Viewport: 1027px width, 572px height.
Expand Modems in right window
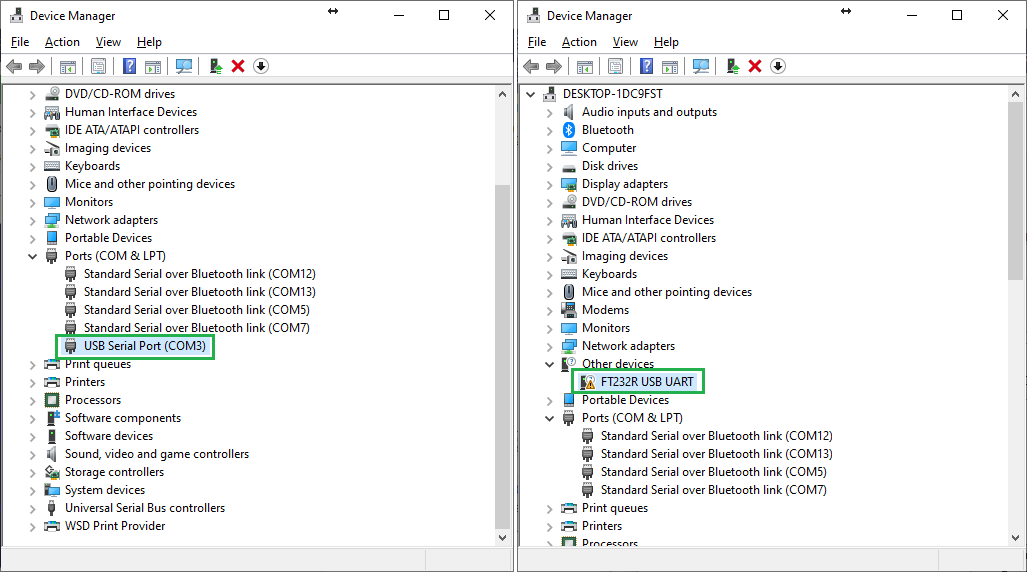(550, 310)
